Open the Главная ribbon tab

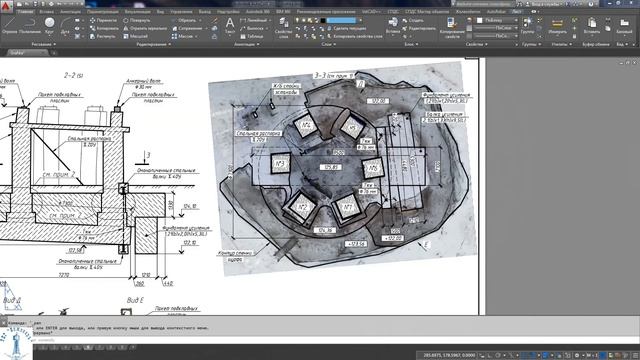25,12
